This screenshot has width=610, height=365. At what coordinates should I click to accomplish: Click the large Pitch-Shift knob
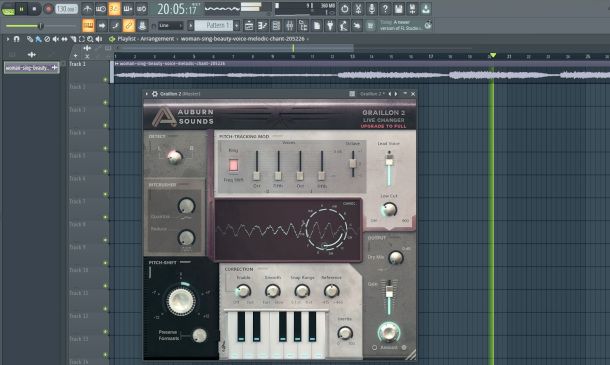tap(181, 301)
